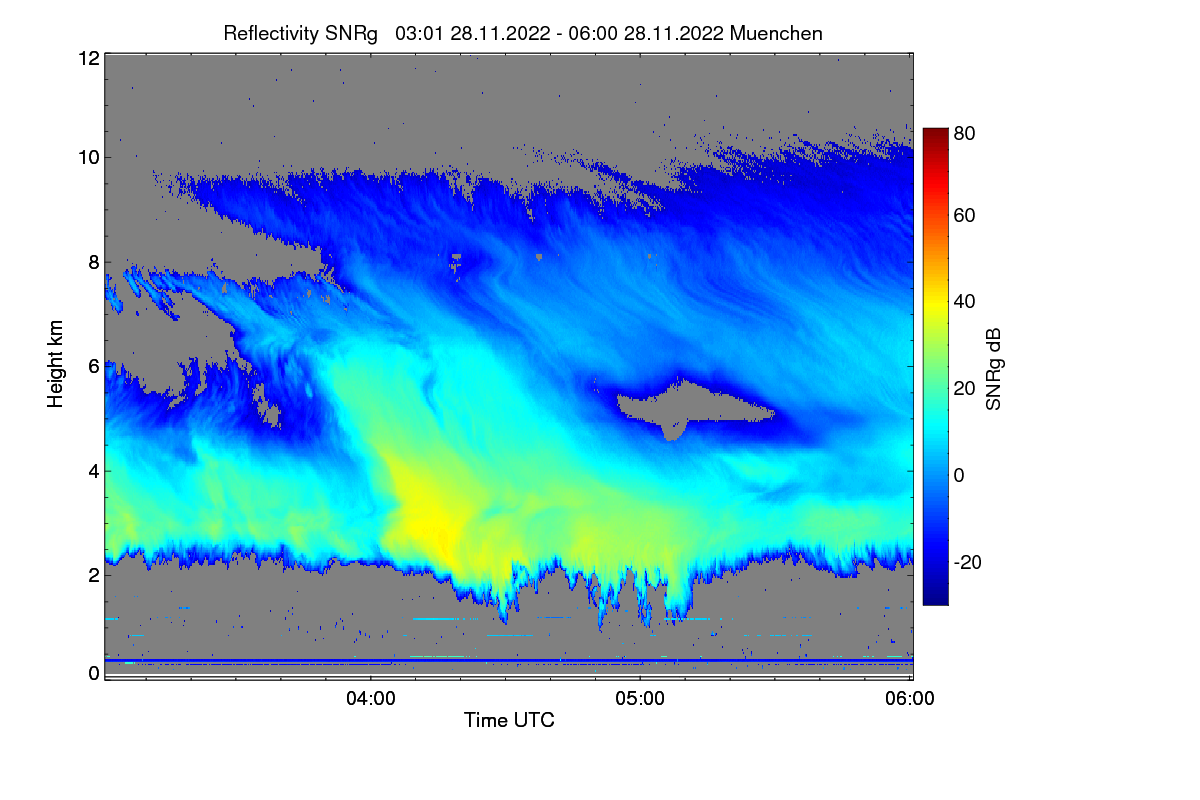This screenshot has height=800, width=1200.
Task: Click the height tick label 2
Action: point(94,575)
